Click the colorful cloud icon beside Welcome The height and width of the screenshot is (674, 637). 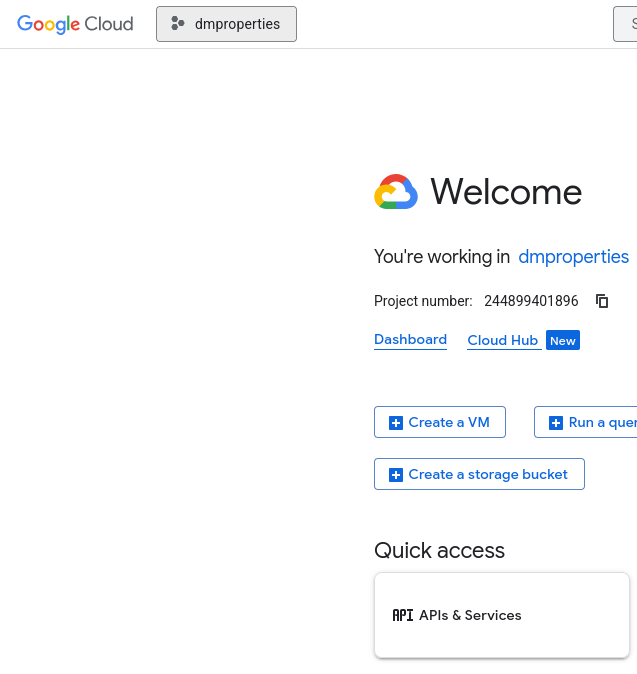[396, 192]
